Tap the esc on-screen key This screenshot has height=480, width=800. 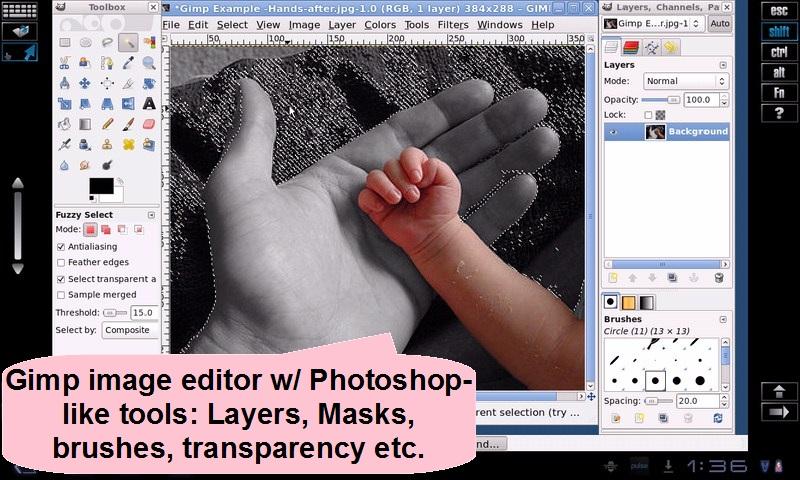(x=779, y=10)
